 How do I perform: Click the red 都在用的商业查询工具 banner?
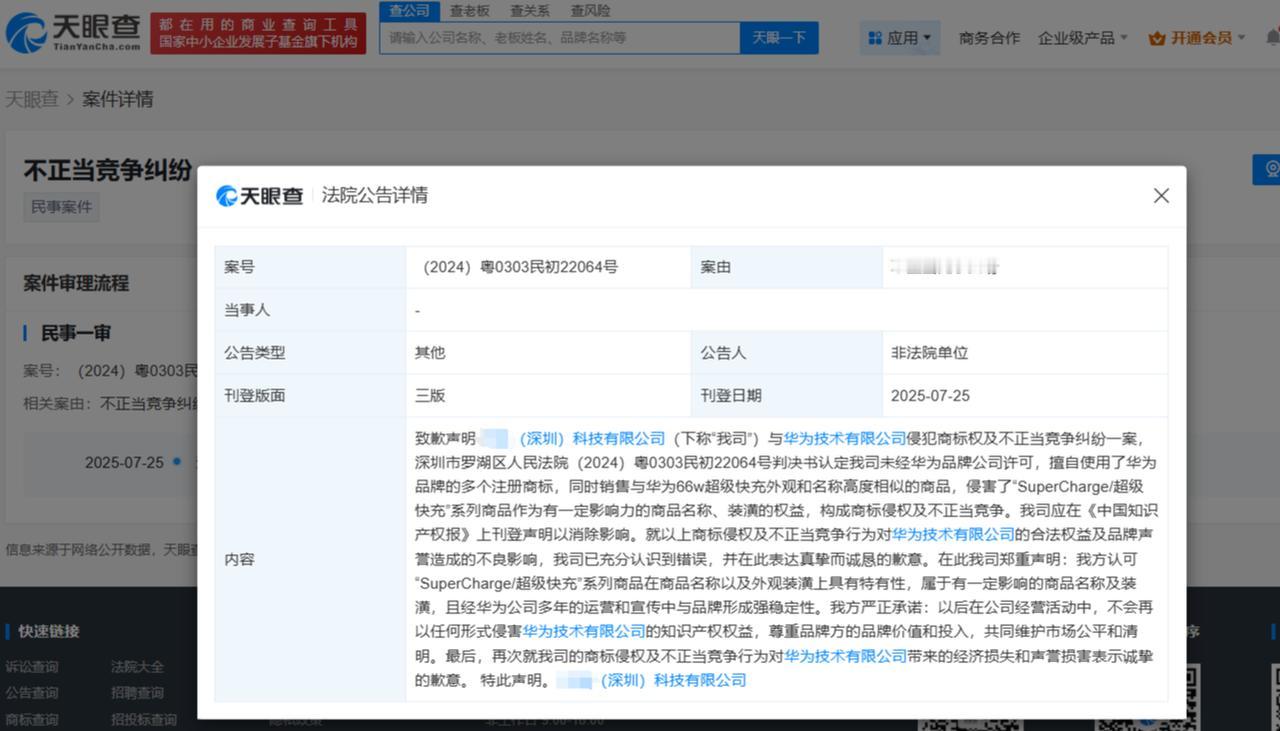(x=258, y=33)
